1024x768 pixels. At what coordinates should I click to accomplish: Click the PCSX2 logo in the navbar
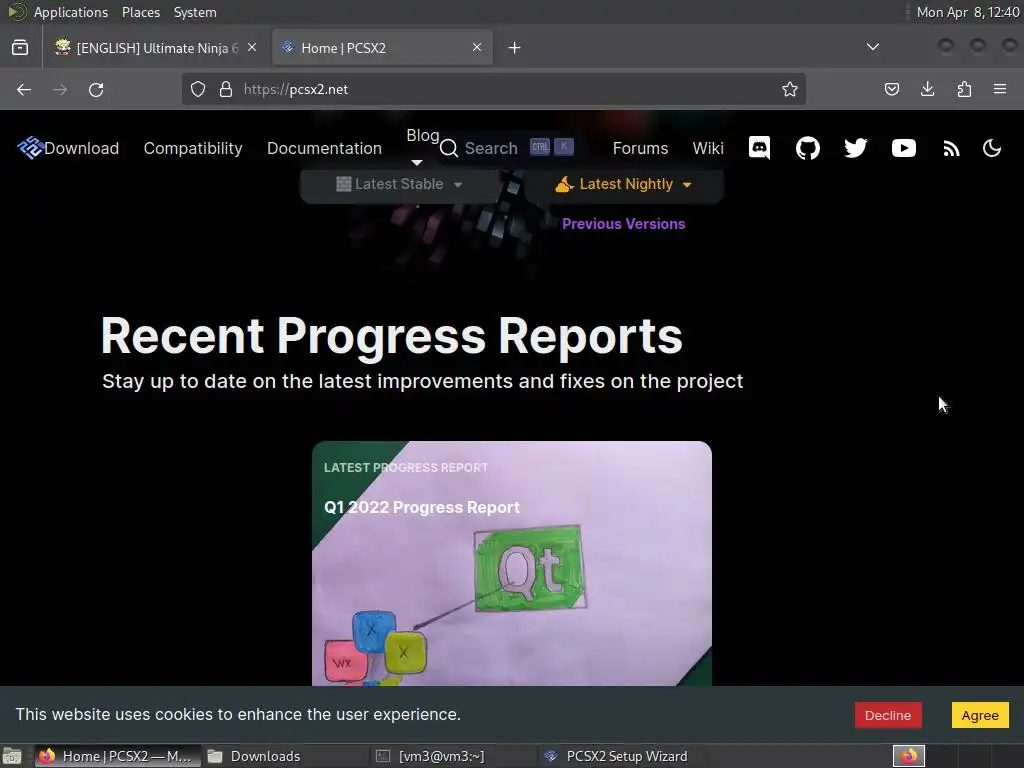[30, 148]
